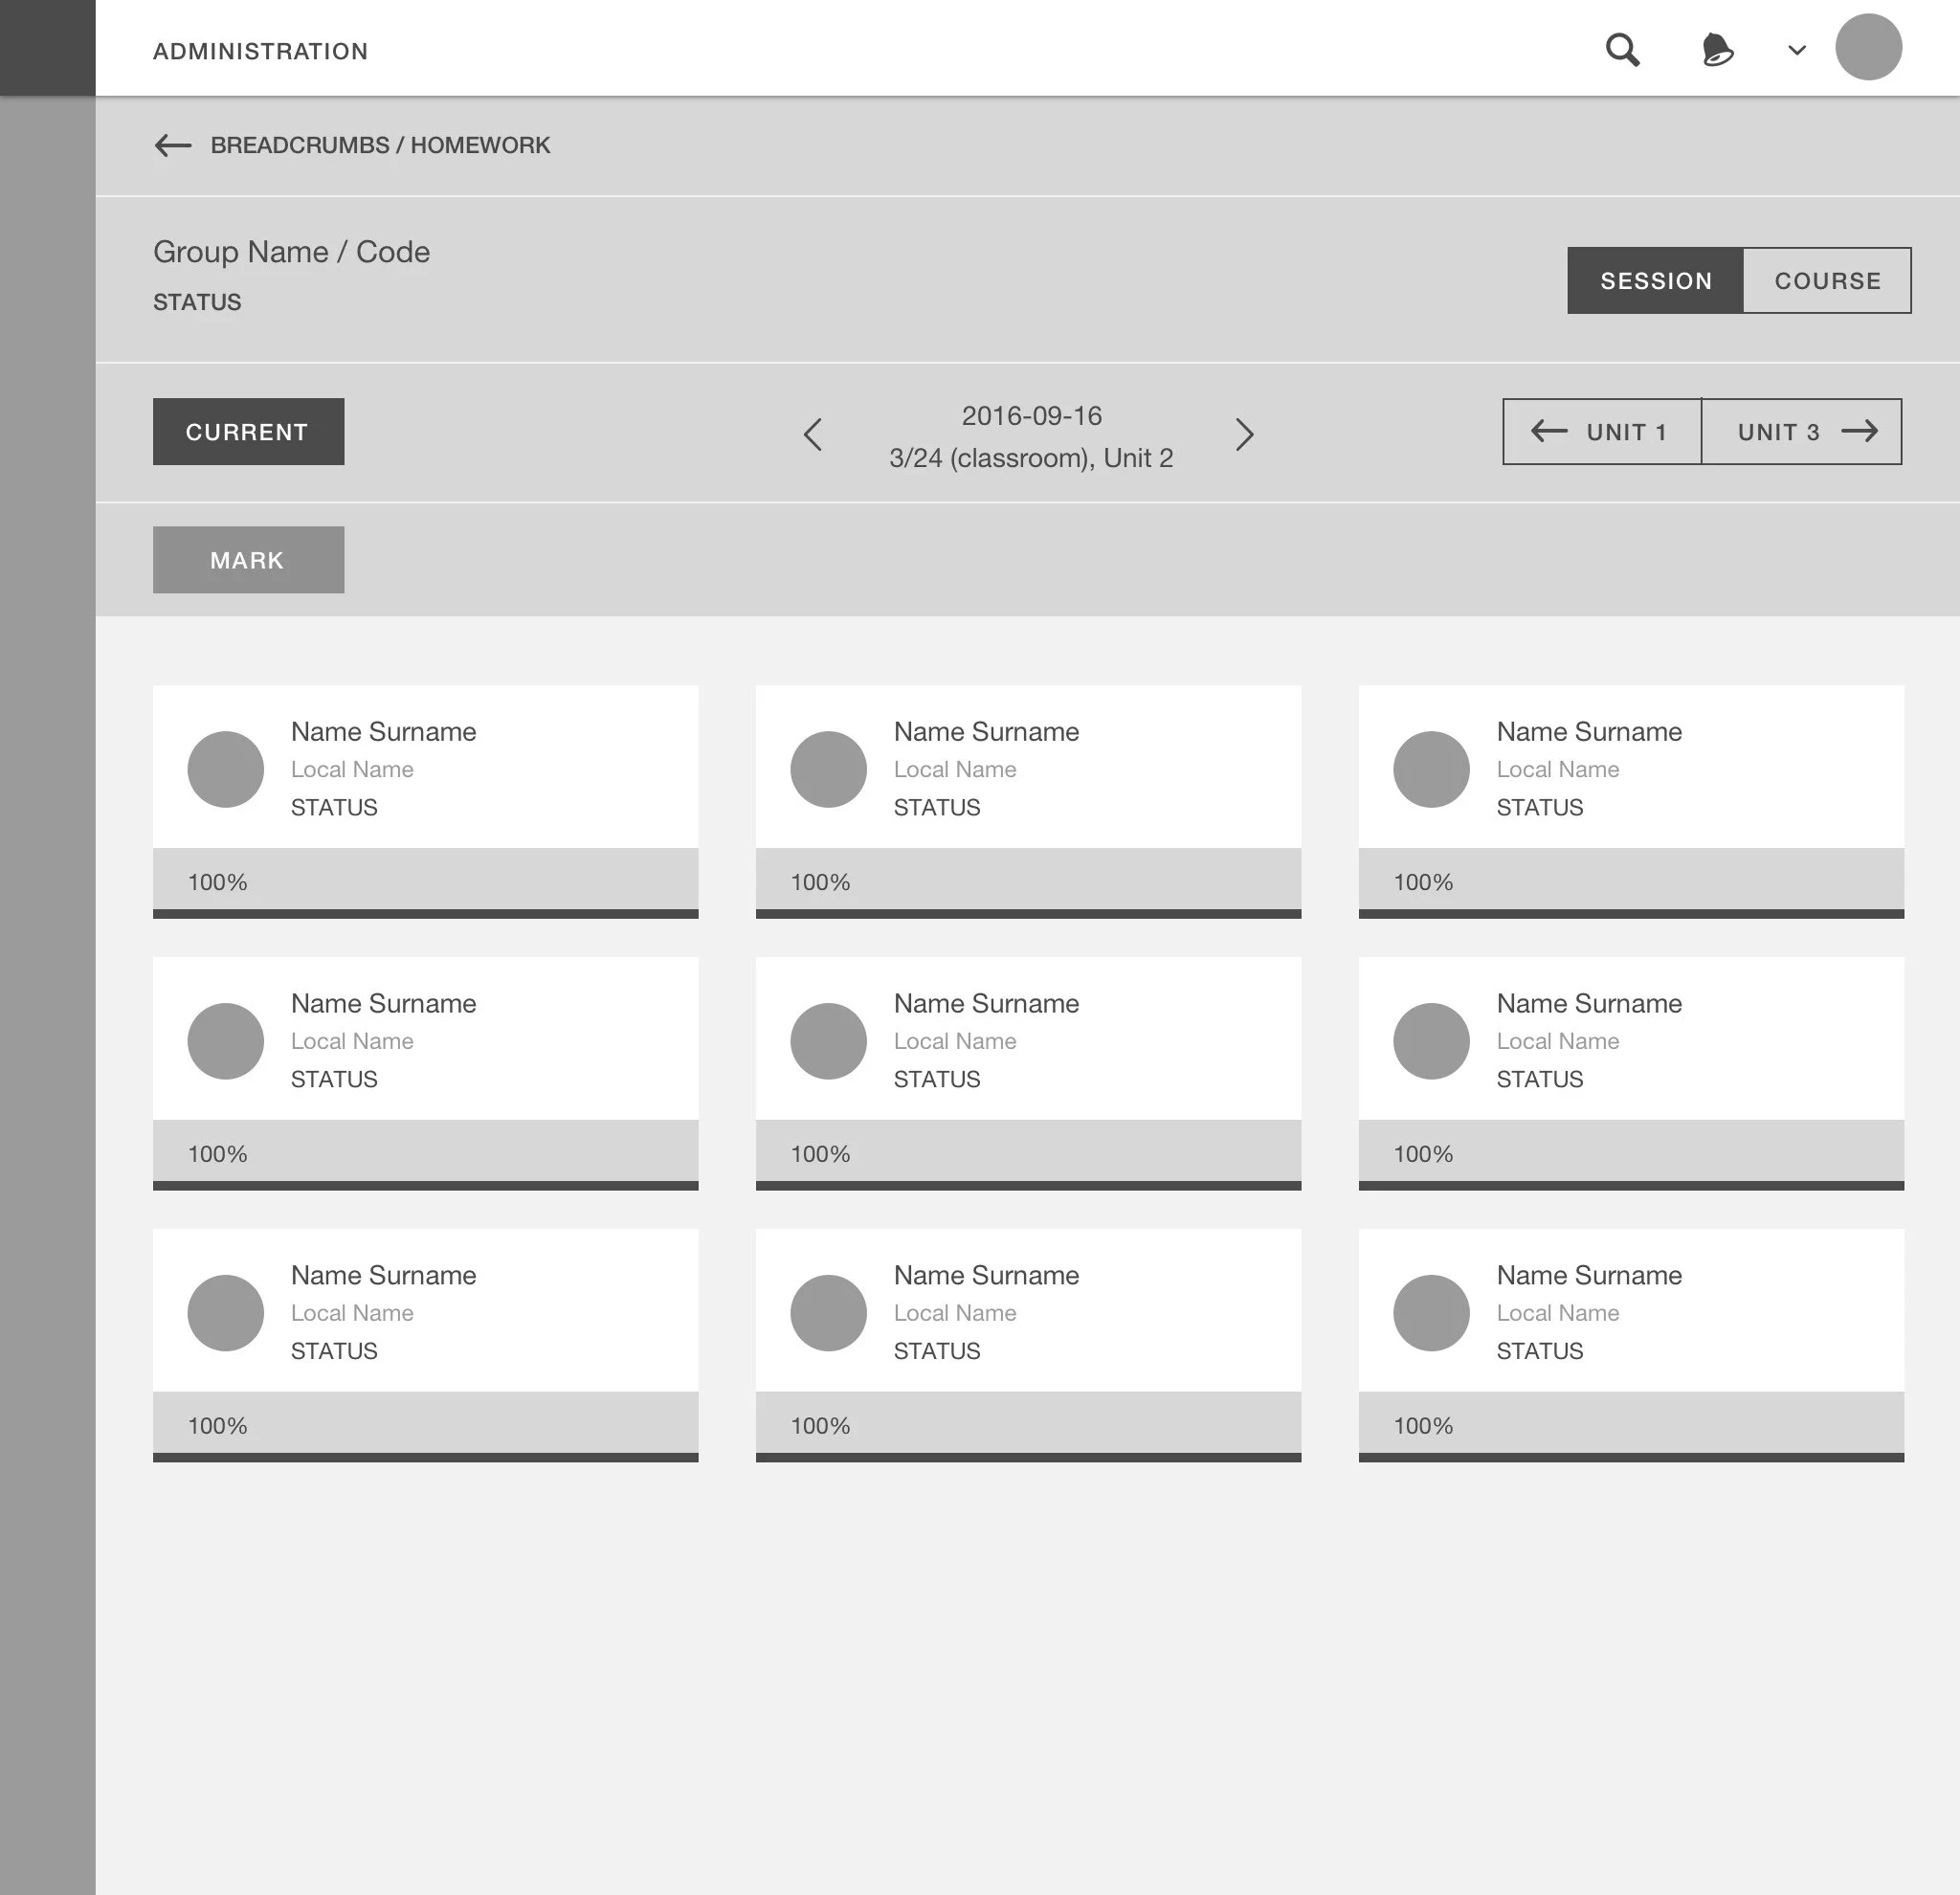Open BREADCRUMBS / HOMEWORK link
Viewport: 1960px width, 1895px height.
[380, 146]
